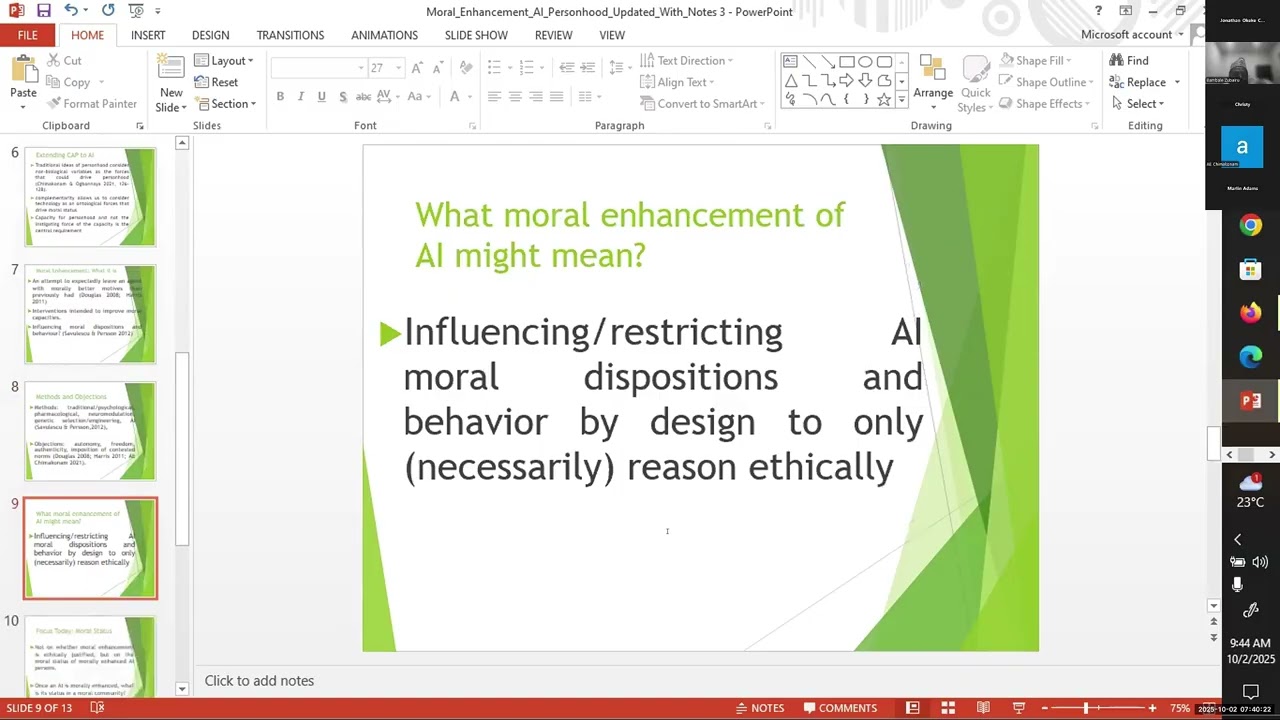Select the oval shape in gallery
Image resolution: width=1280 pixels, height=720 pixels.
pyautogui.click(x=865, y=61)
